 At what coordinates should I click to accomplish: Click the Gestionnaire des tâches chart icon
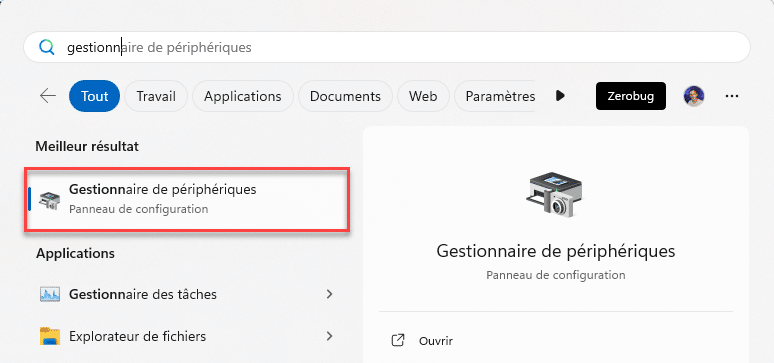49,295
